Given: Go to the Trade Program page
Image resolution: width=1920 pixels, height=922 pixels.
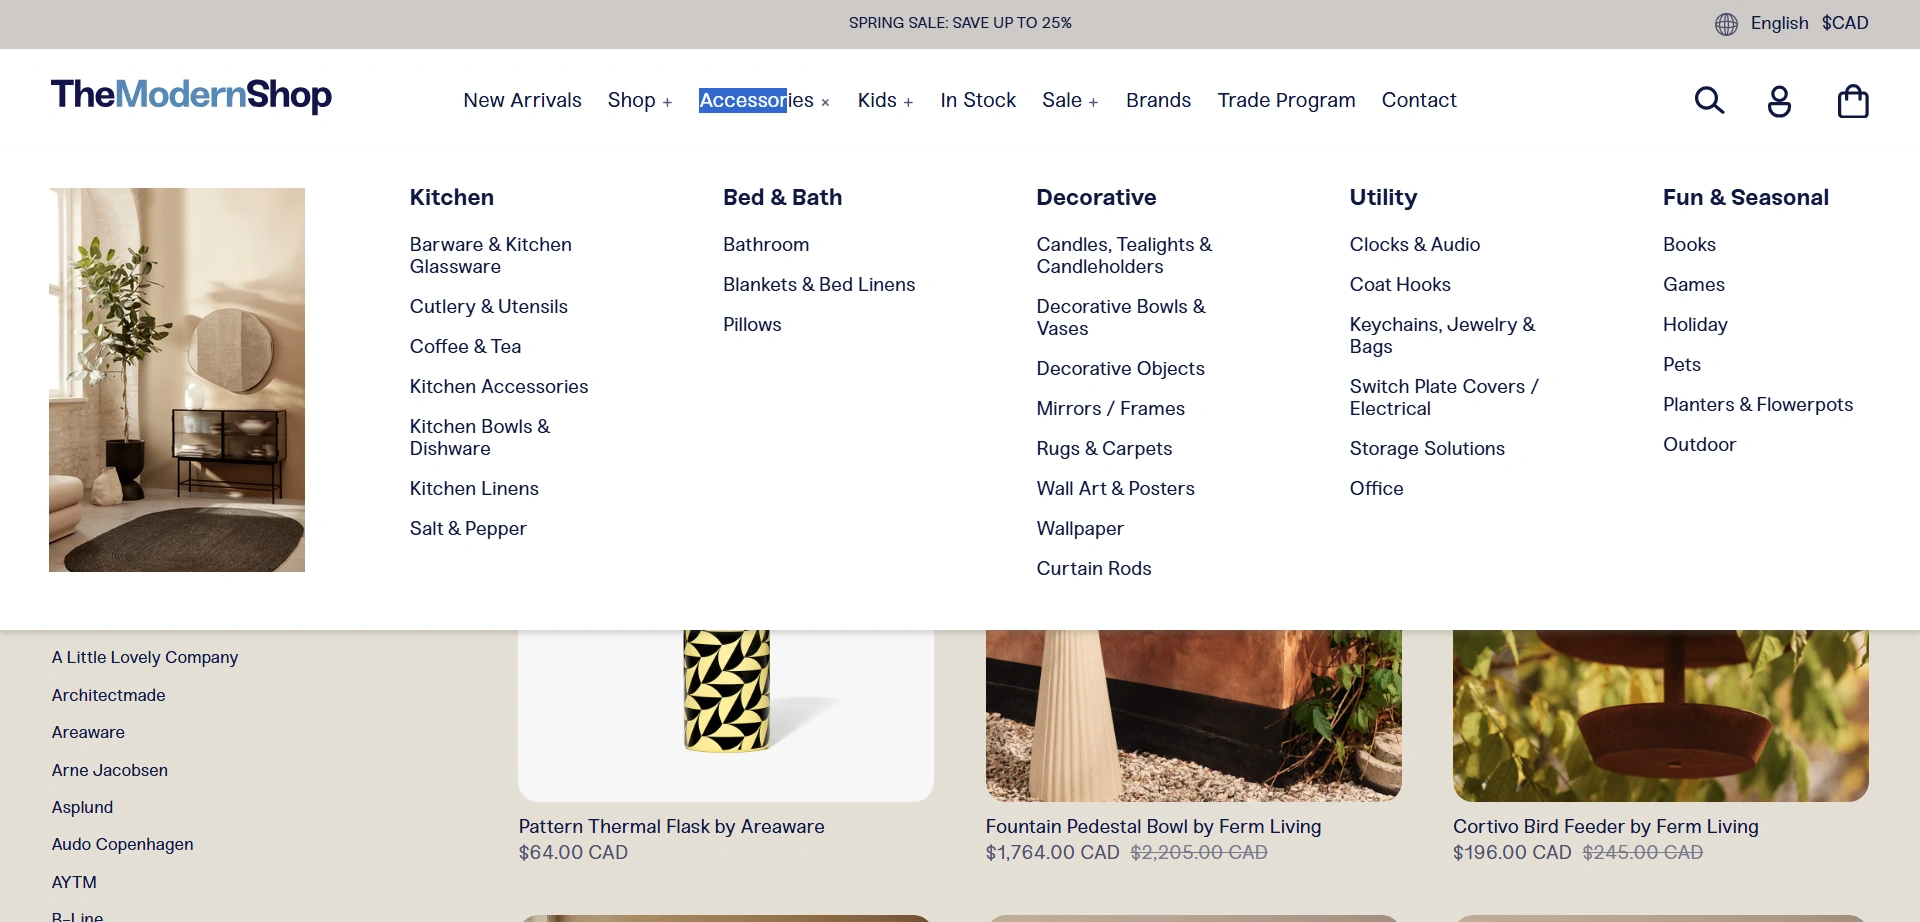Looking at the screenshot, I should coord(1286,101).
